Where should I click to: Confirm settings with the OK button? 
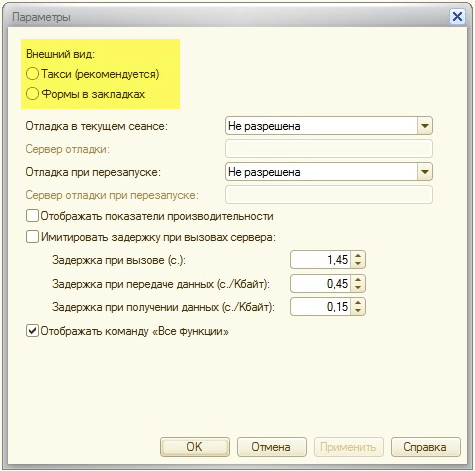[195, 447]
